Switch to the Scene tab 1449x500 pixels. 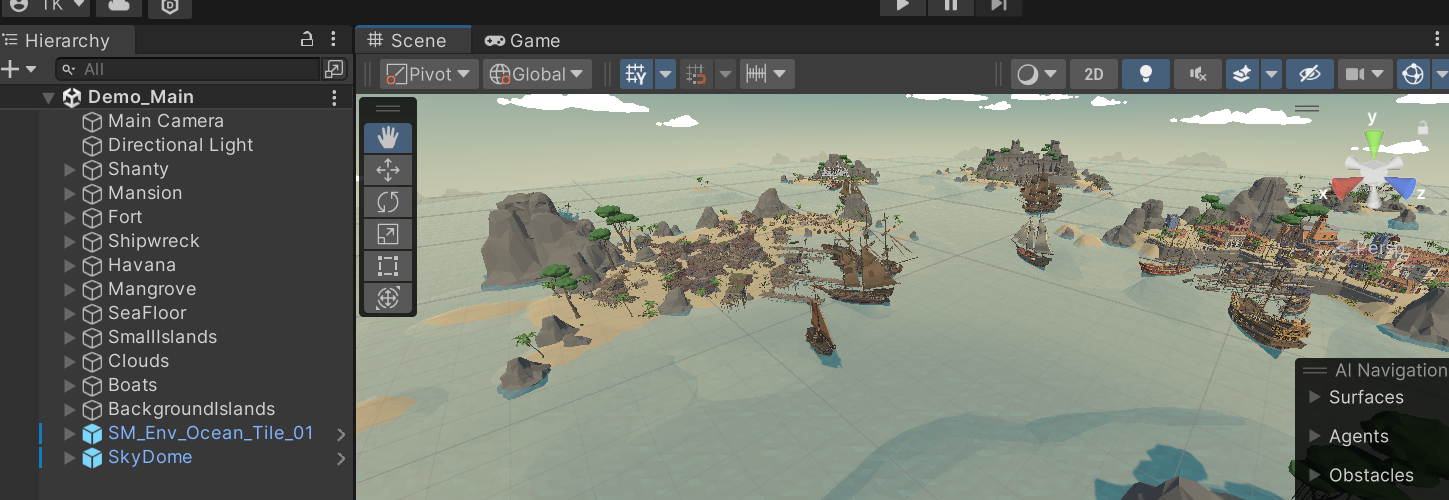pos(413,40)
